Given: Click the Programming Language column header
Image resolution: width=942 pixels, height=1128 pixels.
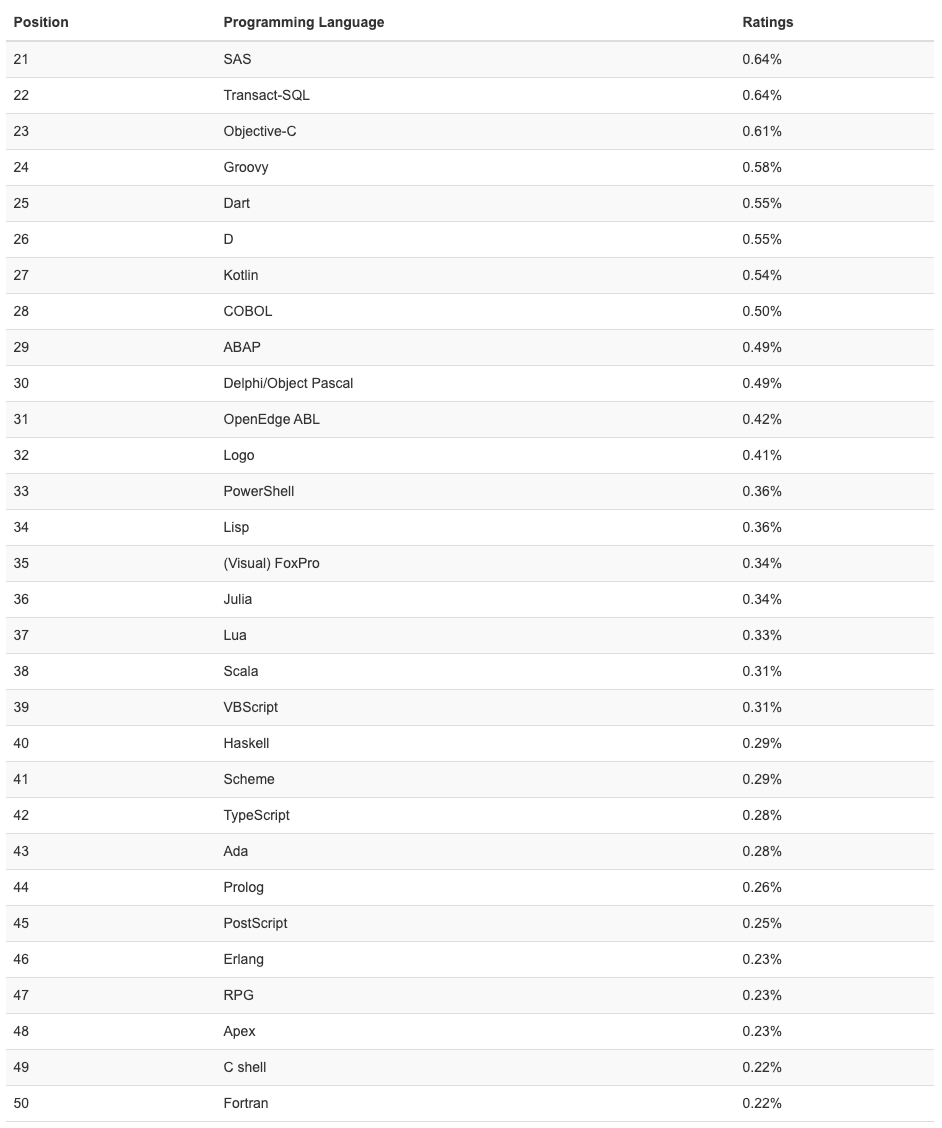Looking at the screenshot, I should click(x=303, y=22).
